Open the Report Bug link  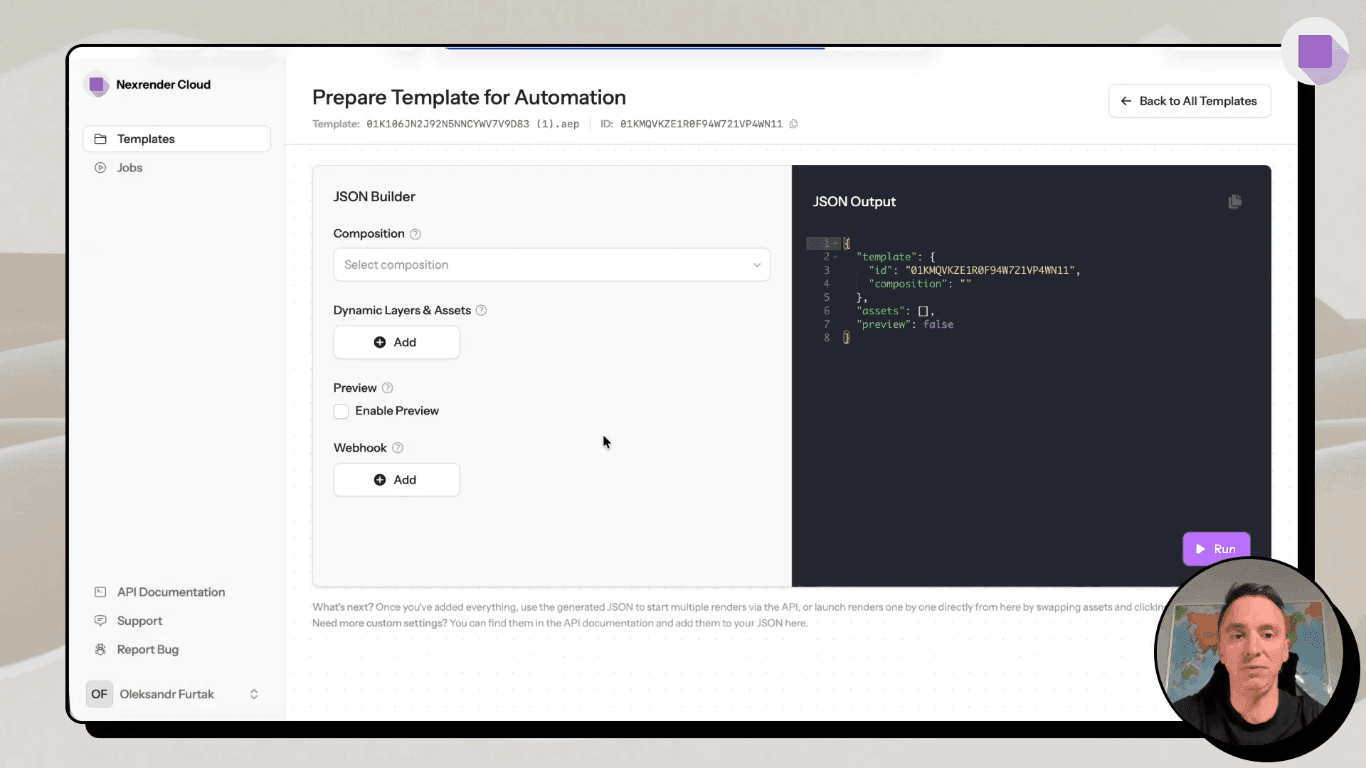(148, 650)
